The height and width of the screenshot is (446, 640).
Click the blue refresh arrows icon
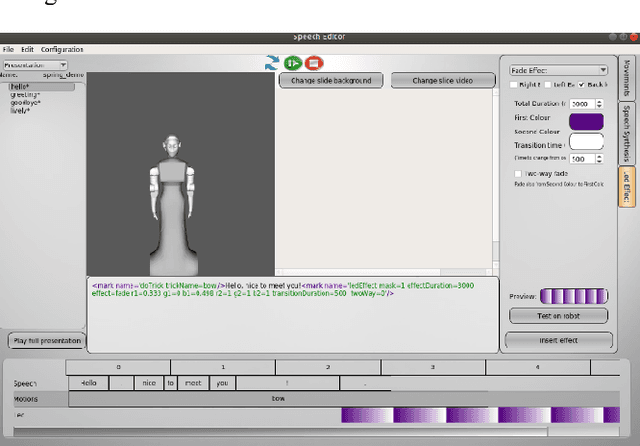point(271,62)
